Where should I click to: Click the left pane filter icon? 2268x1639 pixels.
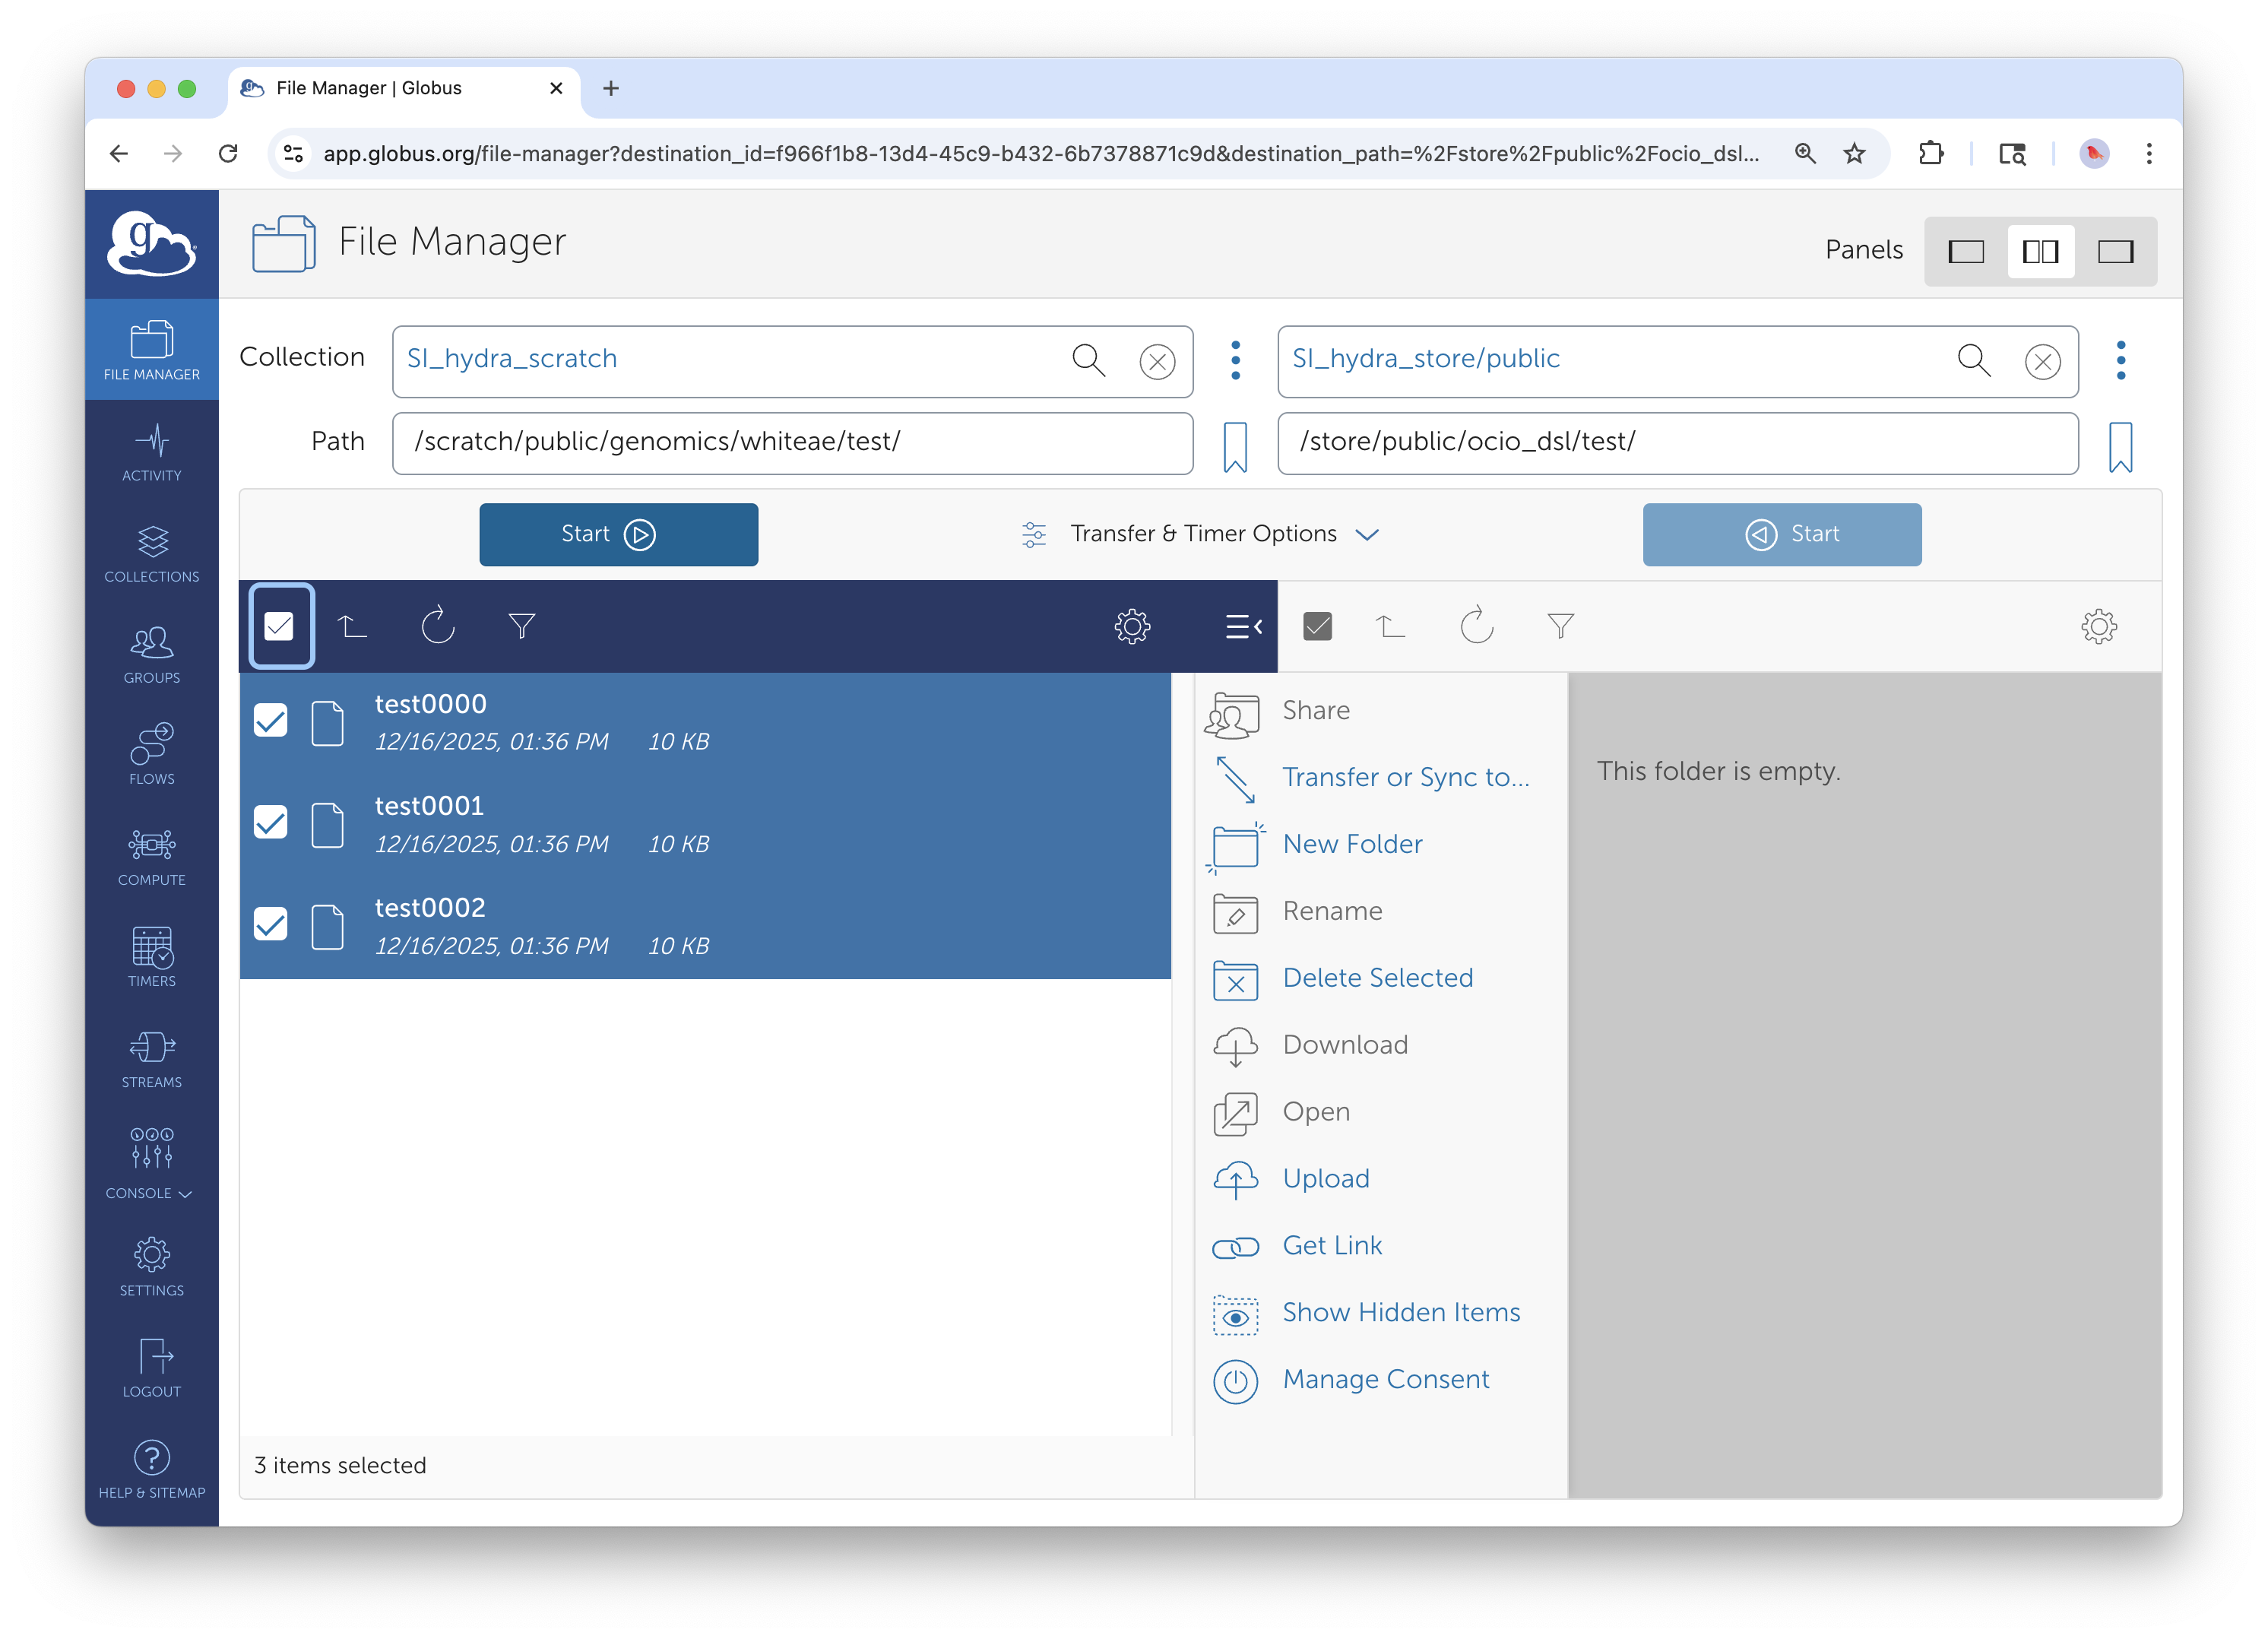[522, 626]
